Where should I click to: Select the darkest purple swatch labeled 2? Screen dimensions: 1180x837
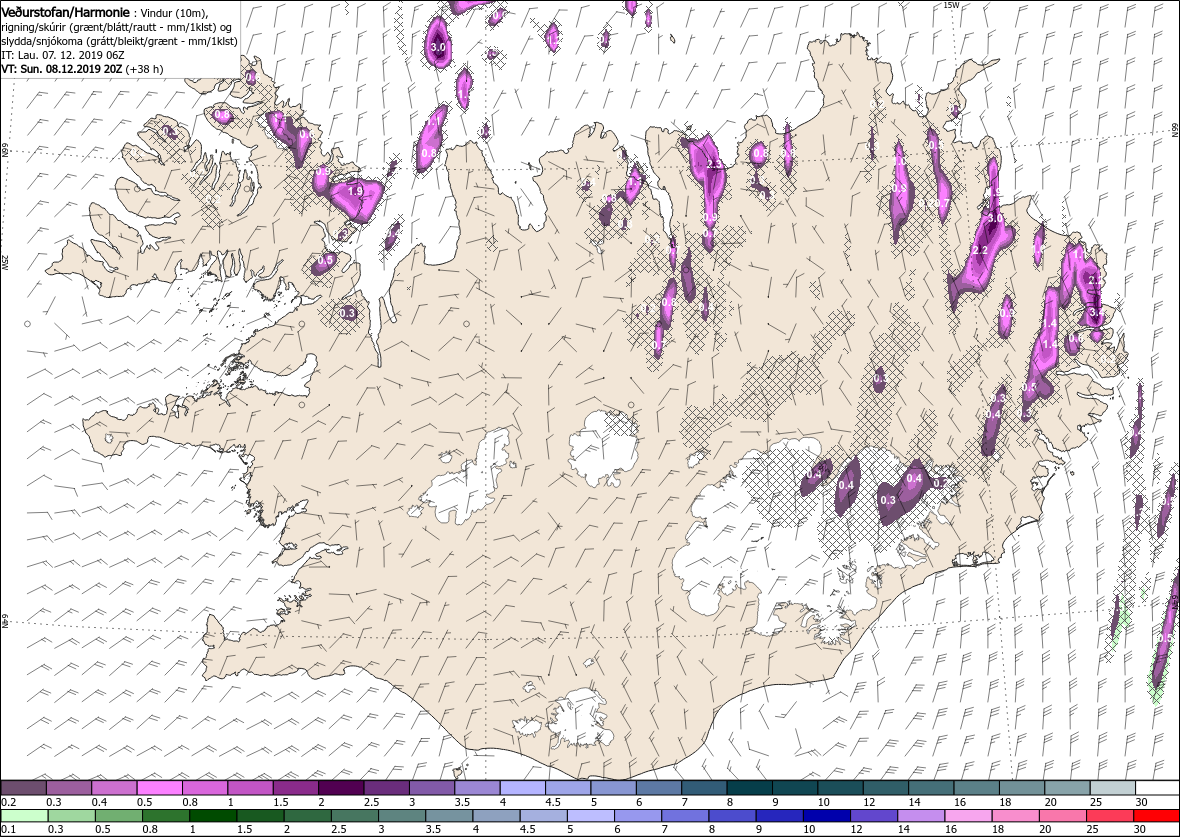click(341, 788)
